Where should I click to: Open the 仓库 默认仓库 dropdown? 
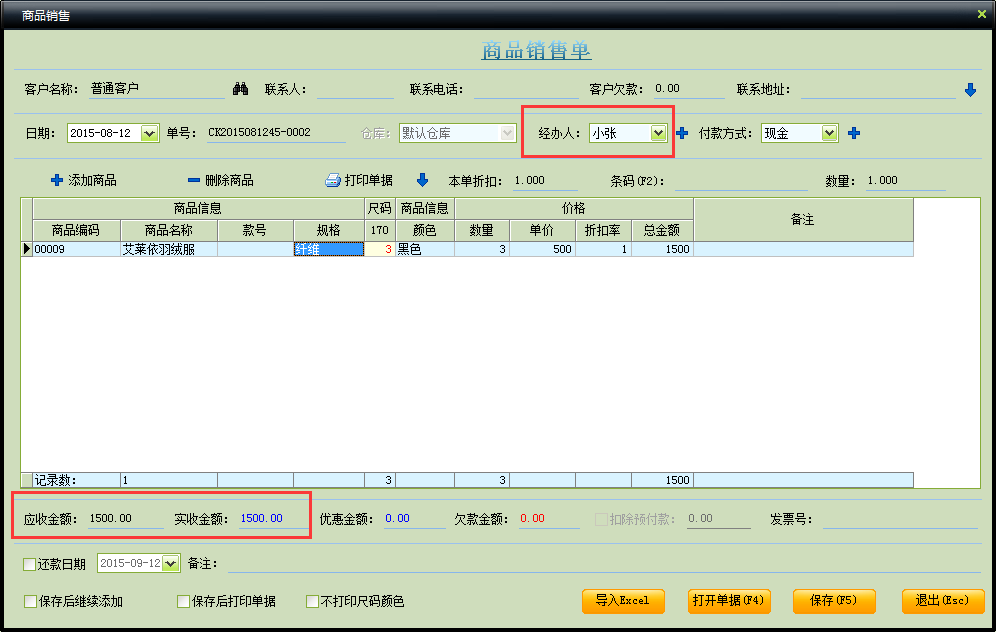pos(507,133)
